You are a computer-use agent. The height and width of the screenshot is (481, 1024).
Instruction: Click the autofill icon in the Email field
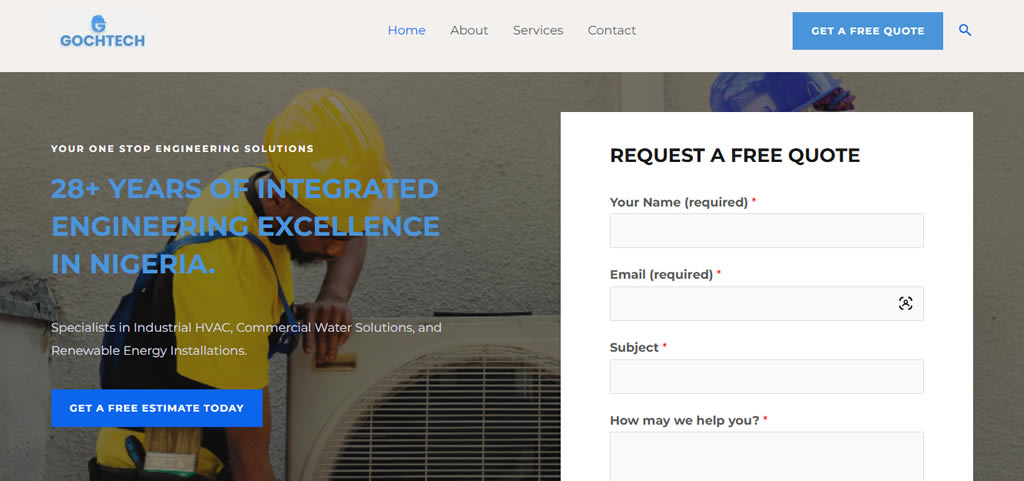[905, 304]
